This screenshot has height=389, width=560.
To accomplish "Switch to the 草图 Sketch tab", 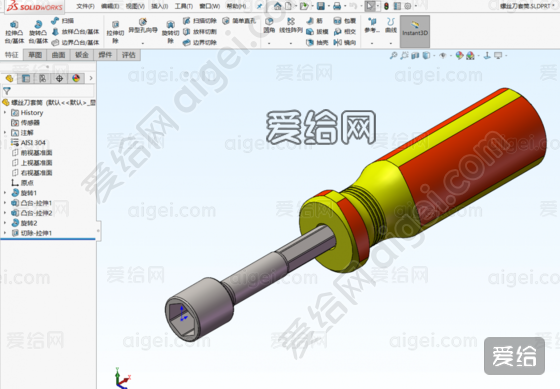I will (35, 55).
